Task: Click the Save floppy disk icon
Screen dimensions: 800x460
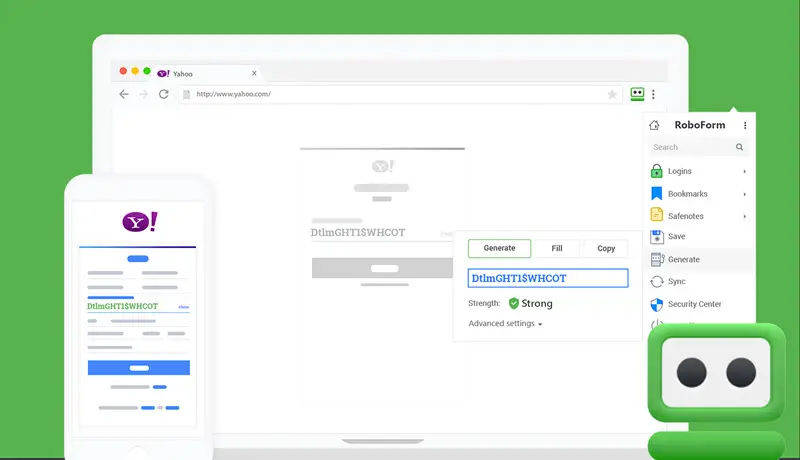Action: [x=657, y=237]
